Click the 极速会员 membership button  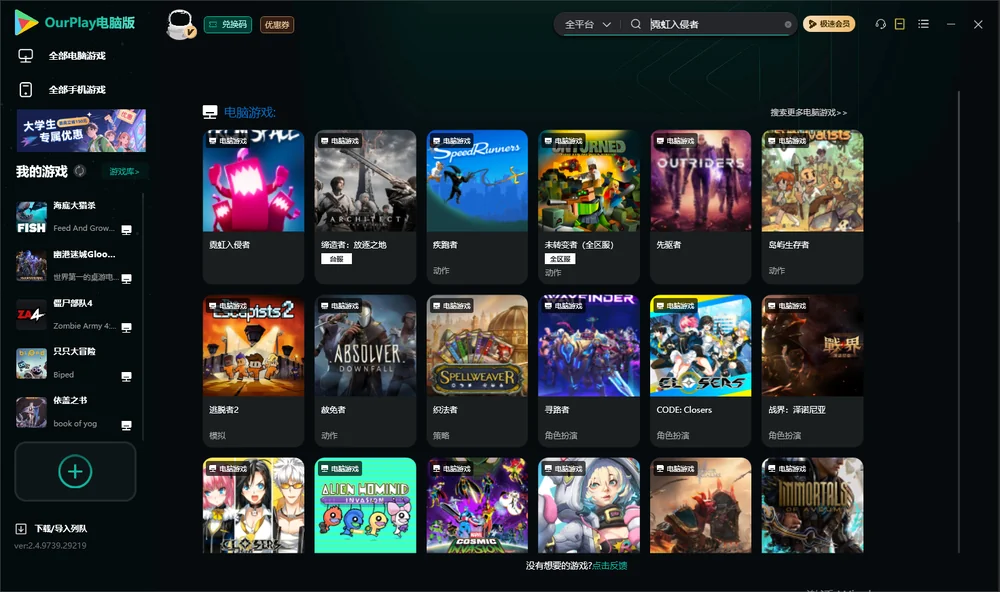[828, 24]
